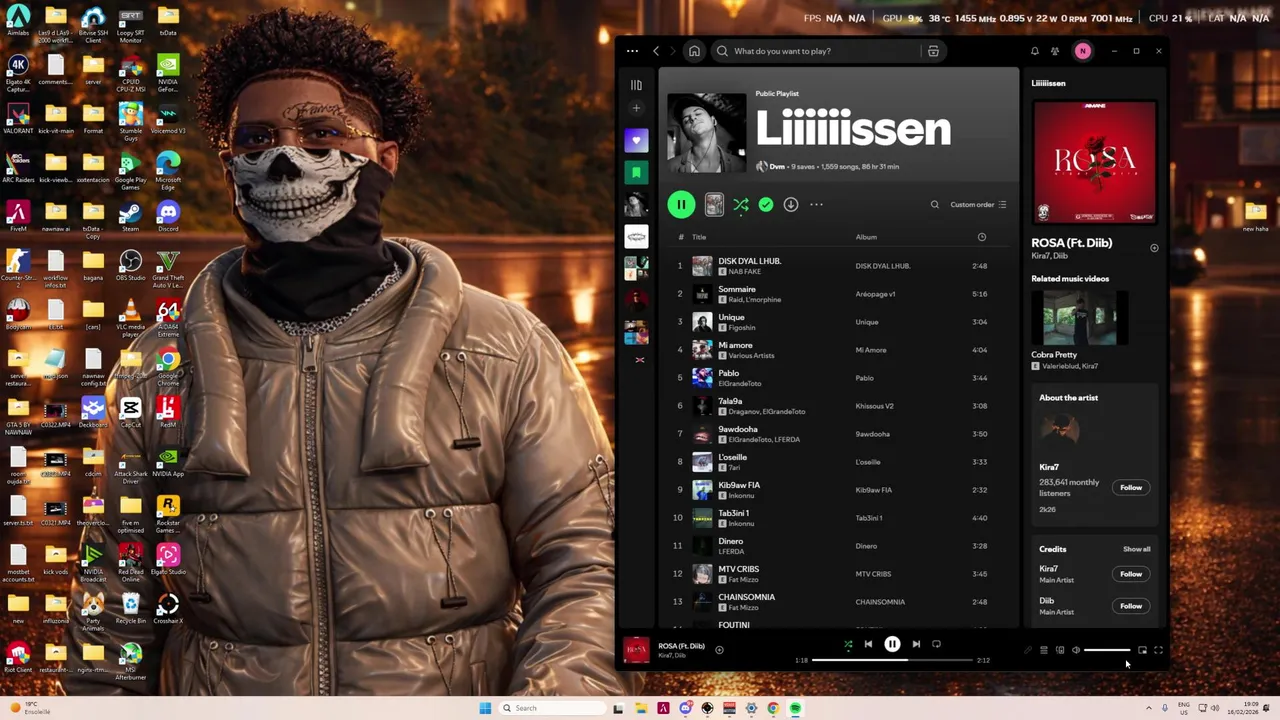Open Discord desktop shortcut

(x=168, y=216)
